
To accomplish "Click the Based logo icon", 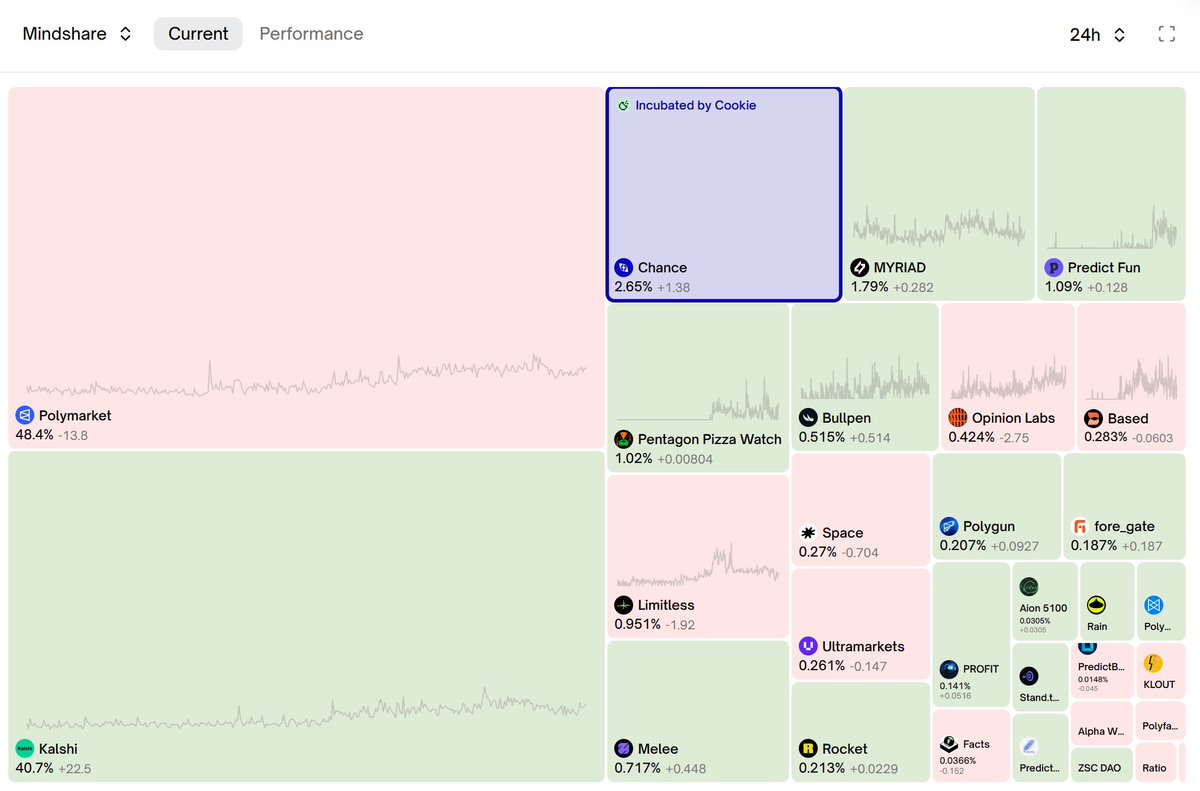I will tap(1093, 418).
